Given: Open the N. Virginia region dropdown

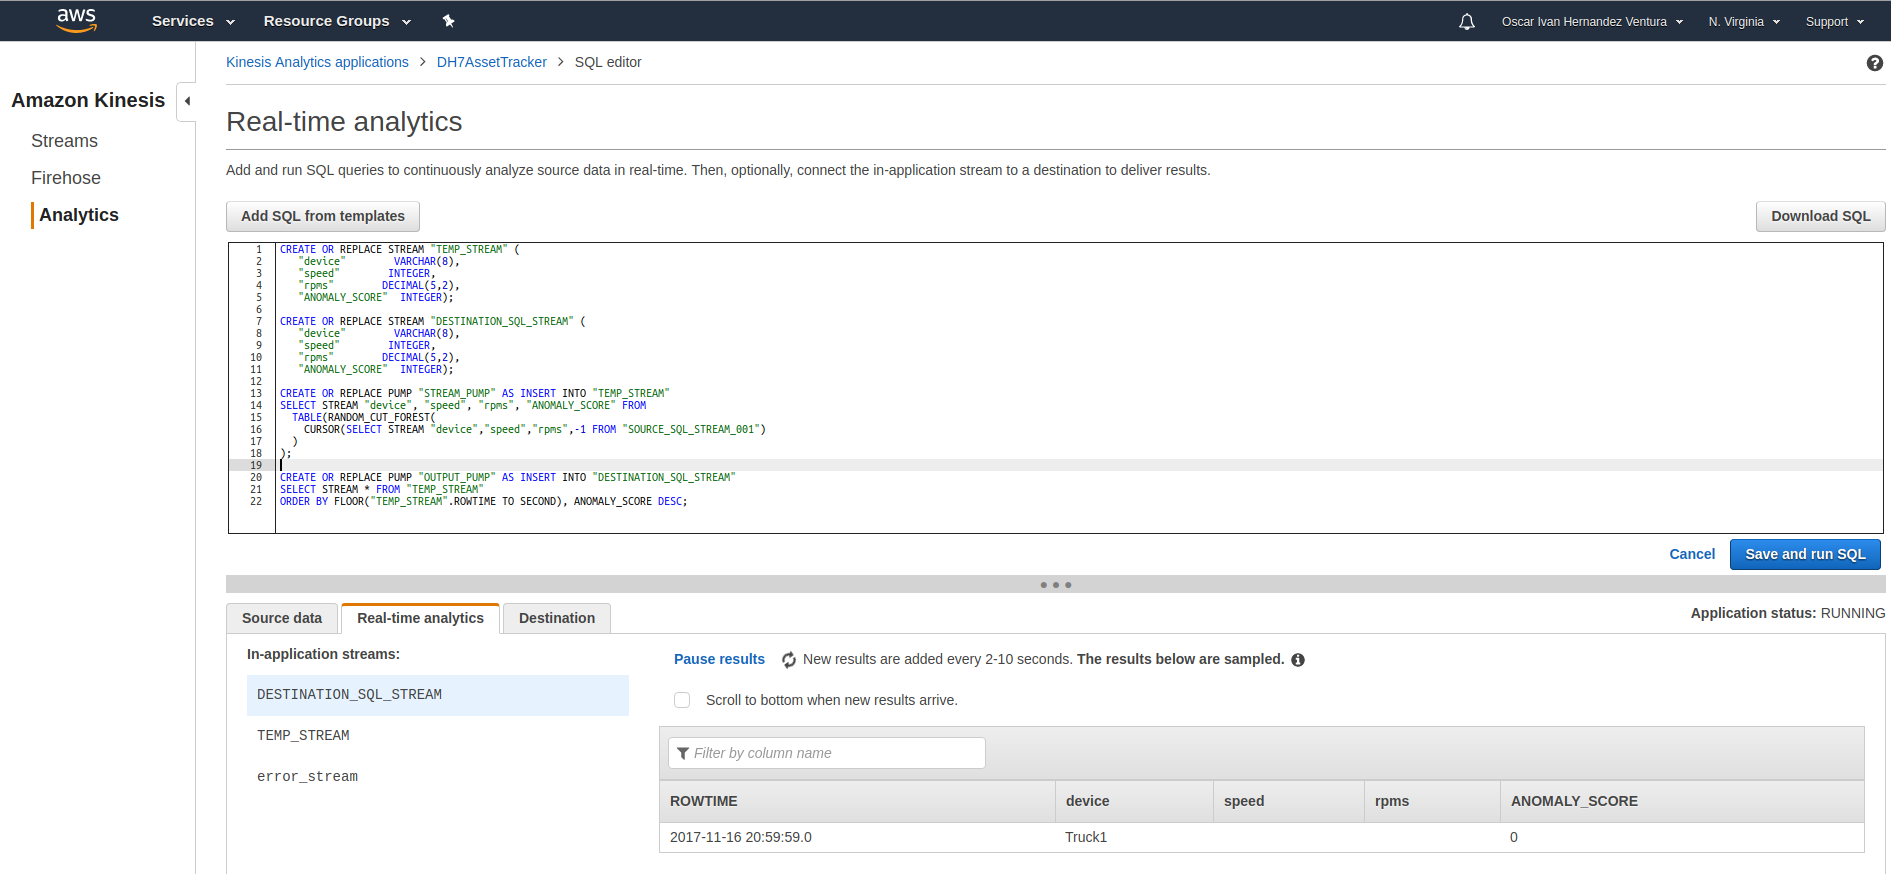Looking at the screenshot, I should (1744, 22).
